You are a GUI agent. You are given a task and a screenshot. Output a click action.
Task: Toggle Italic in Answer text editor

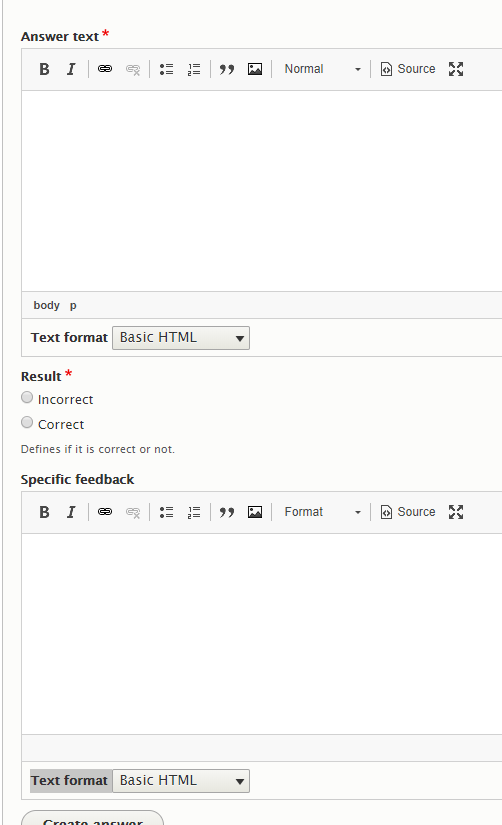click(71, 69)
